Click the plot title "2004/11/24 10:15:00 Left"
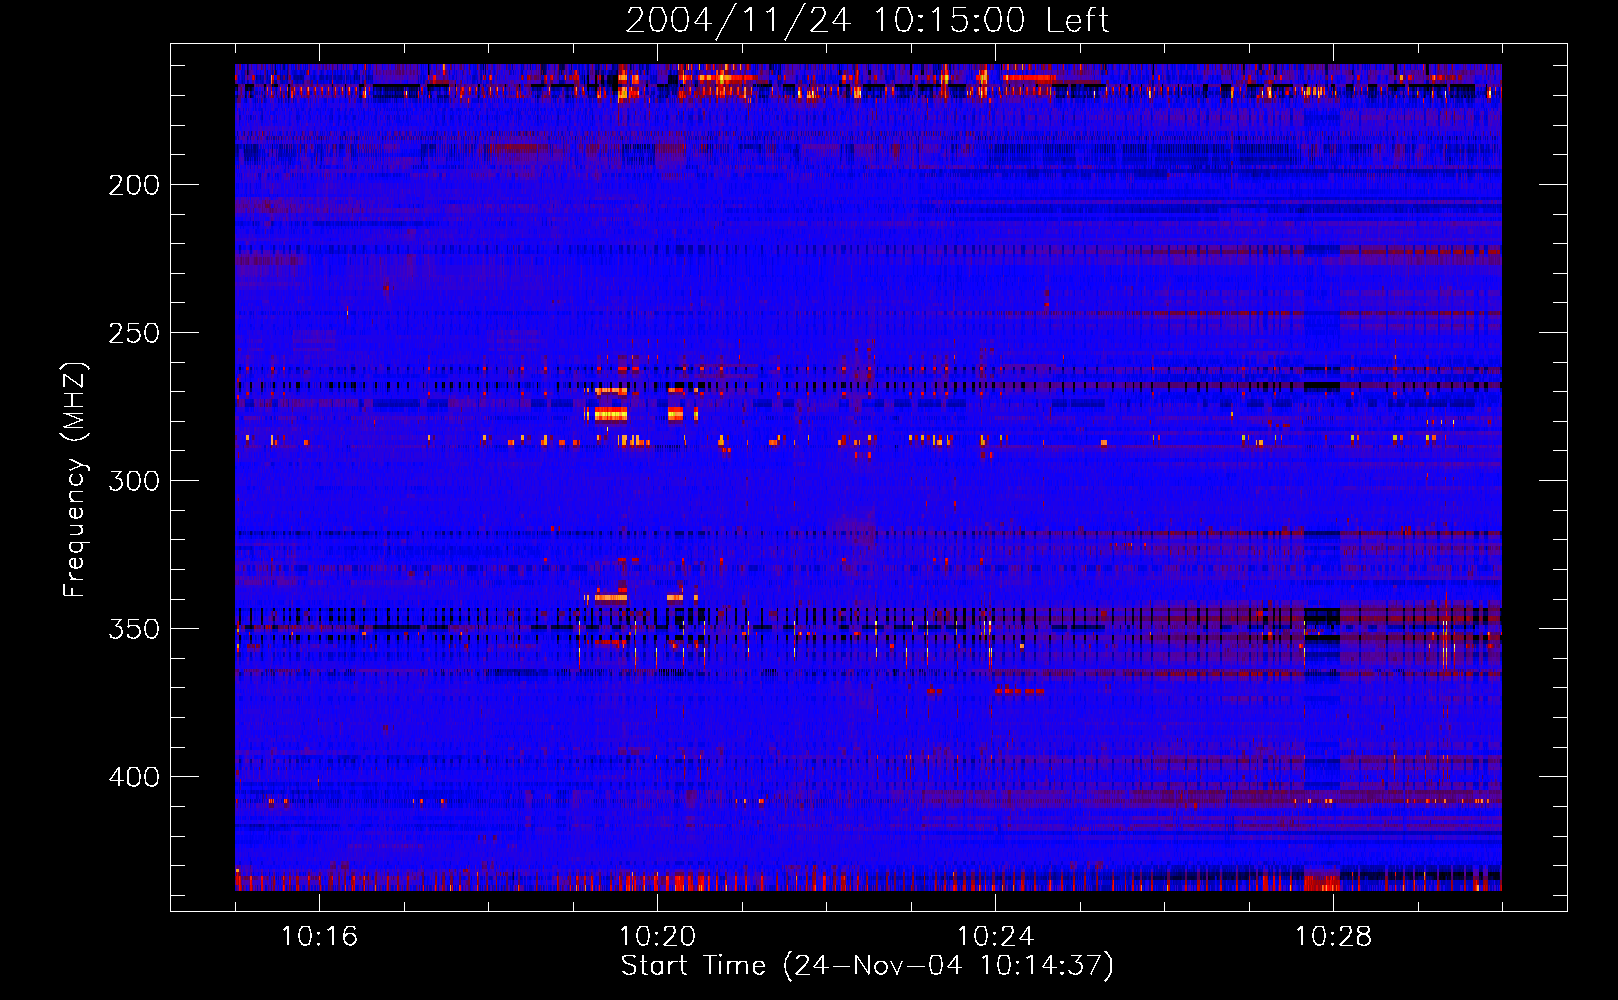This screenshot has height=1000, width=1618. click(867, 20)
